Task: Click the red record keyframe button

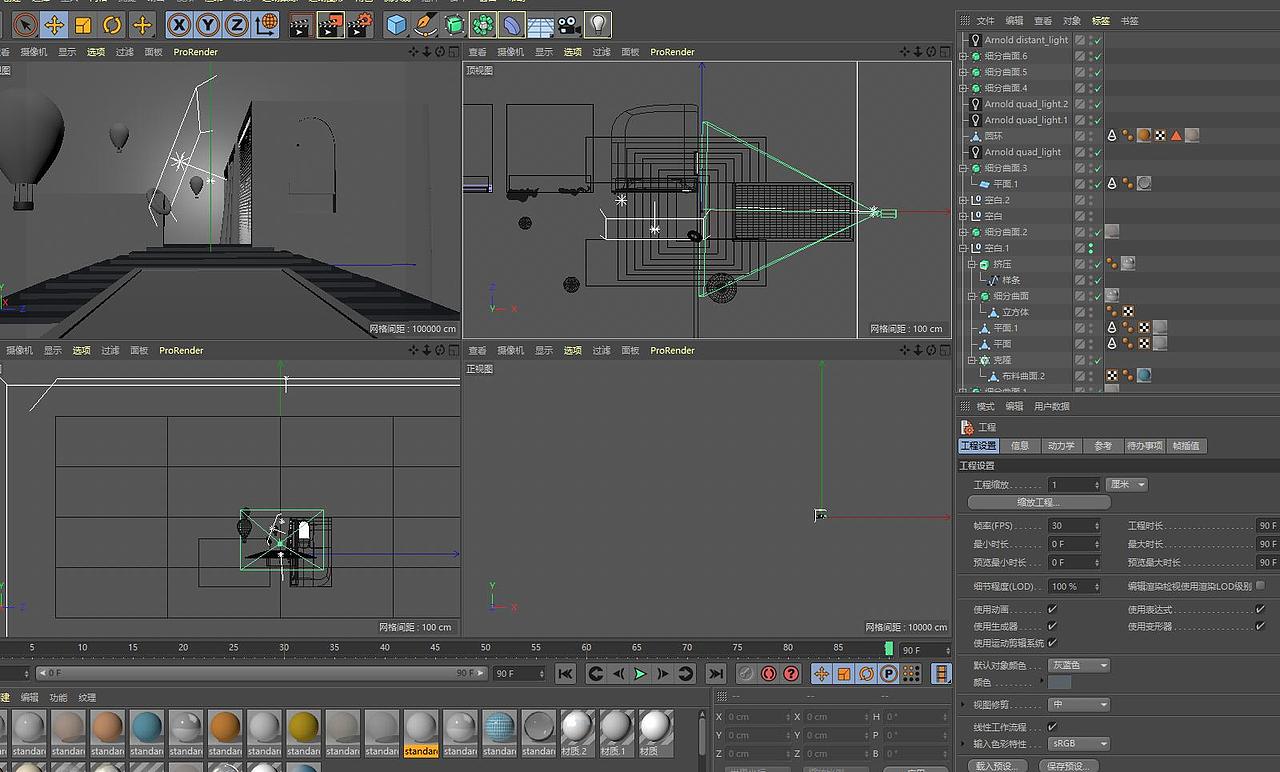Action: coord(768,674)
